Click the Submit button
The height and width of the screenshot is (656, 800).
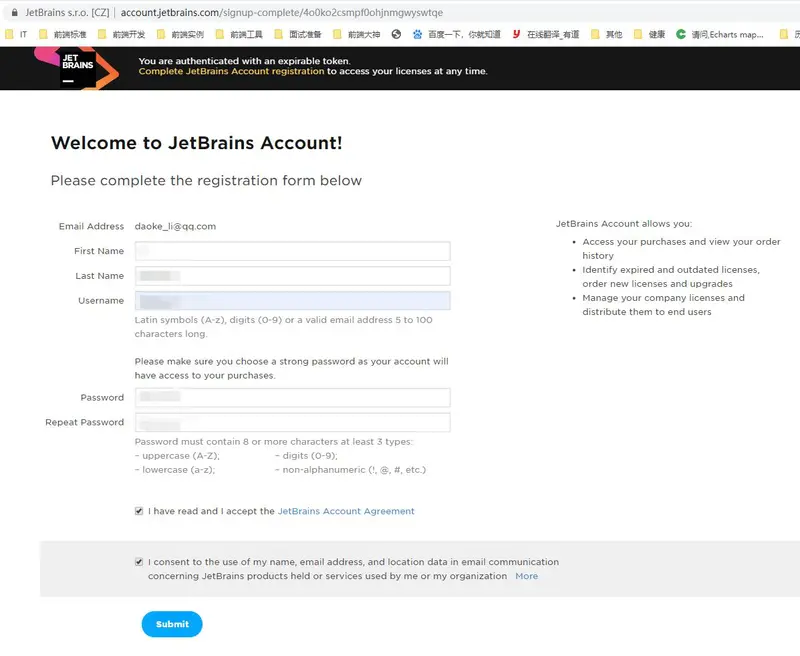click(172, 624)
